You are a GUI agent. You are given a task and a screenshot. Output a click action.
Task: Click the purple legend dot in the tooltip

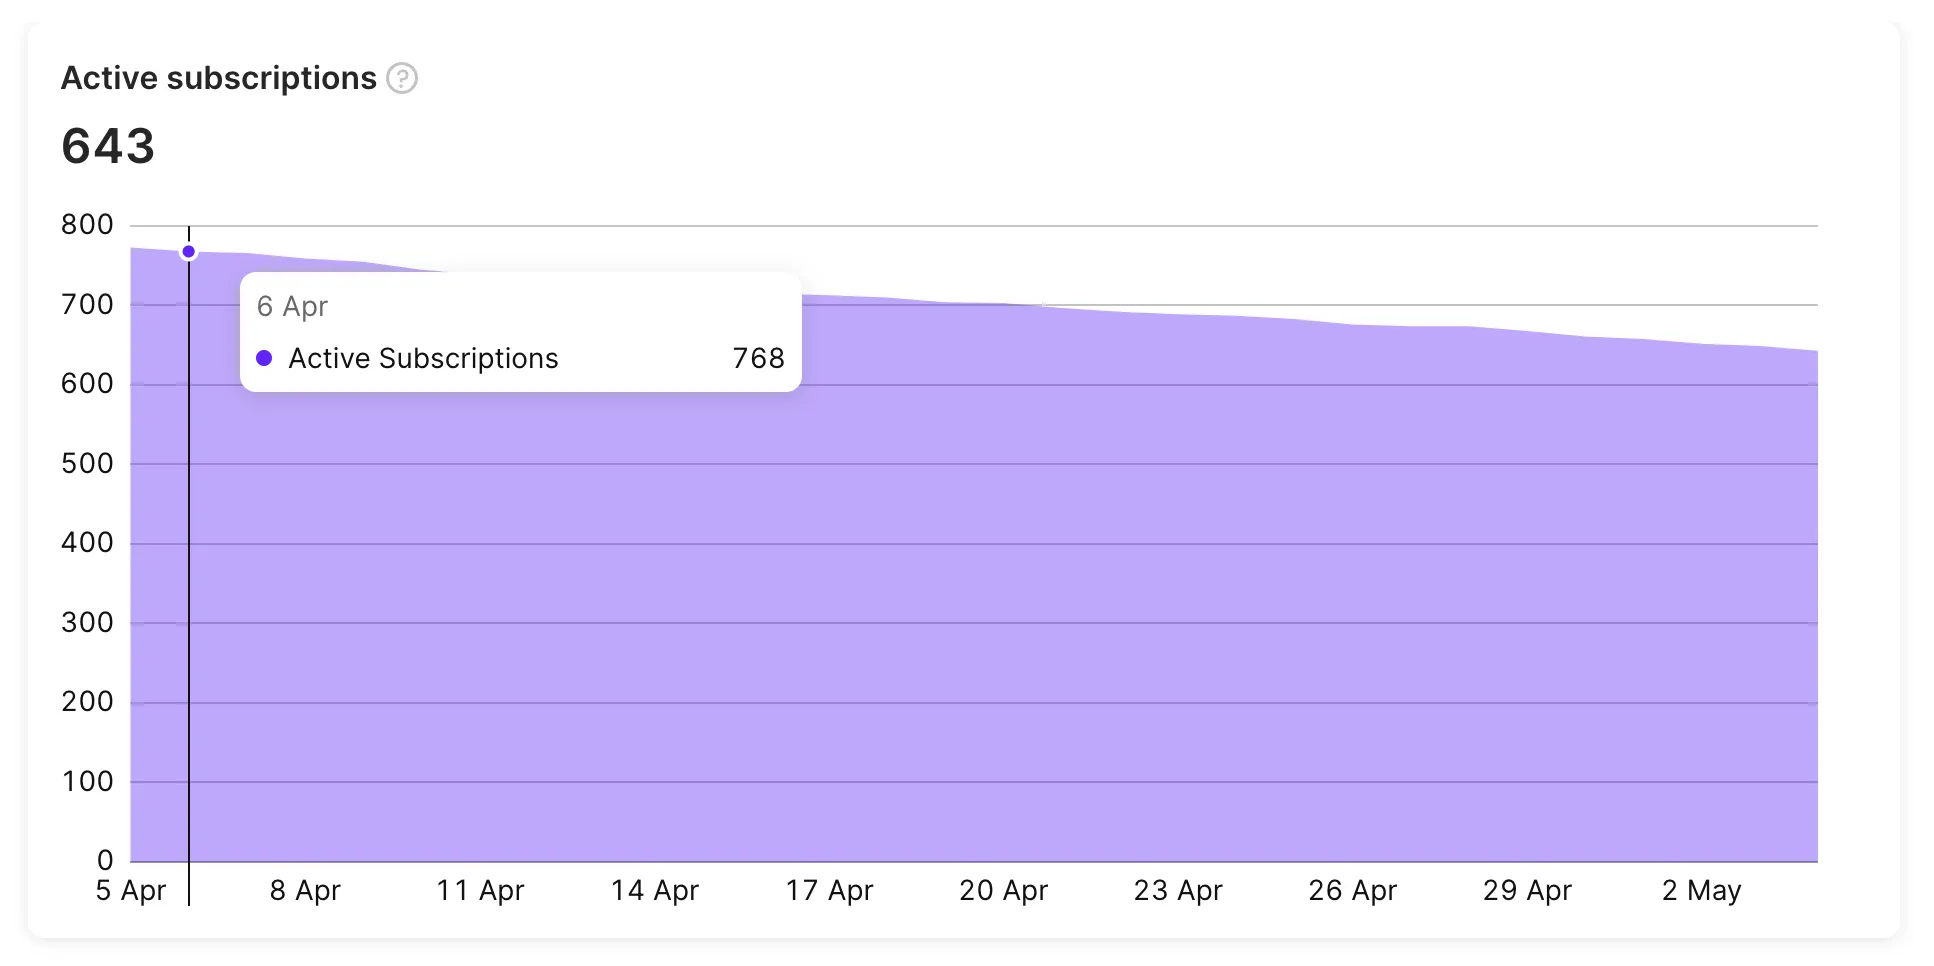tap(264, 358)
